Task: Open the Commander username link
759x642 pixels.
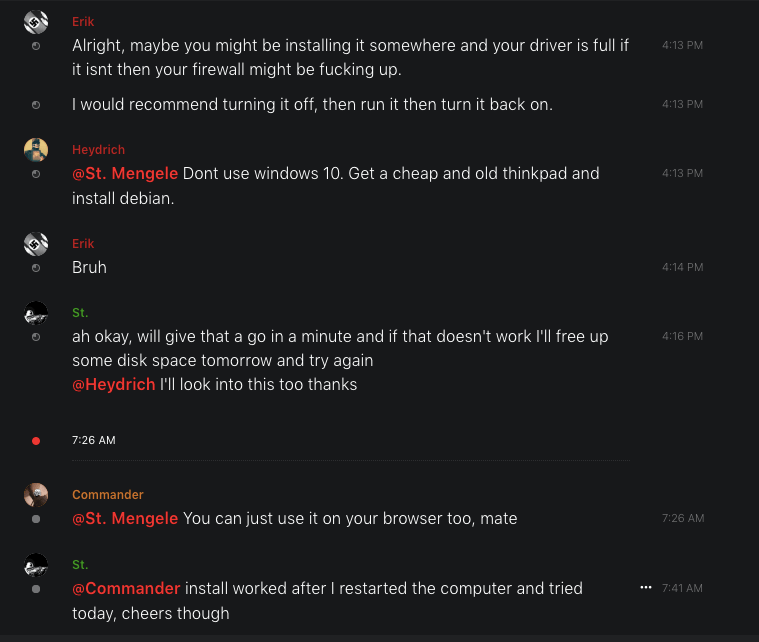Action: [108, 495]
